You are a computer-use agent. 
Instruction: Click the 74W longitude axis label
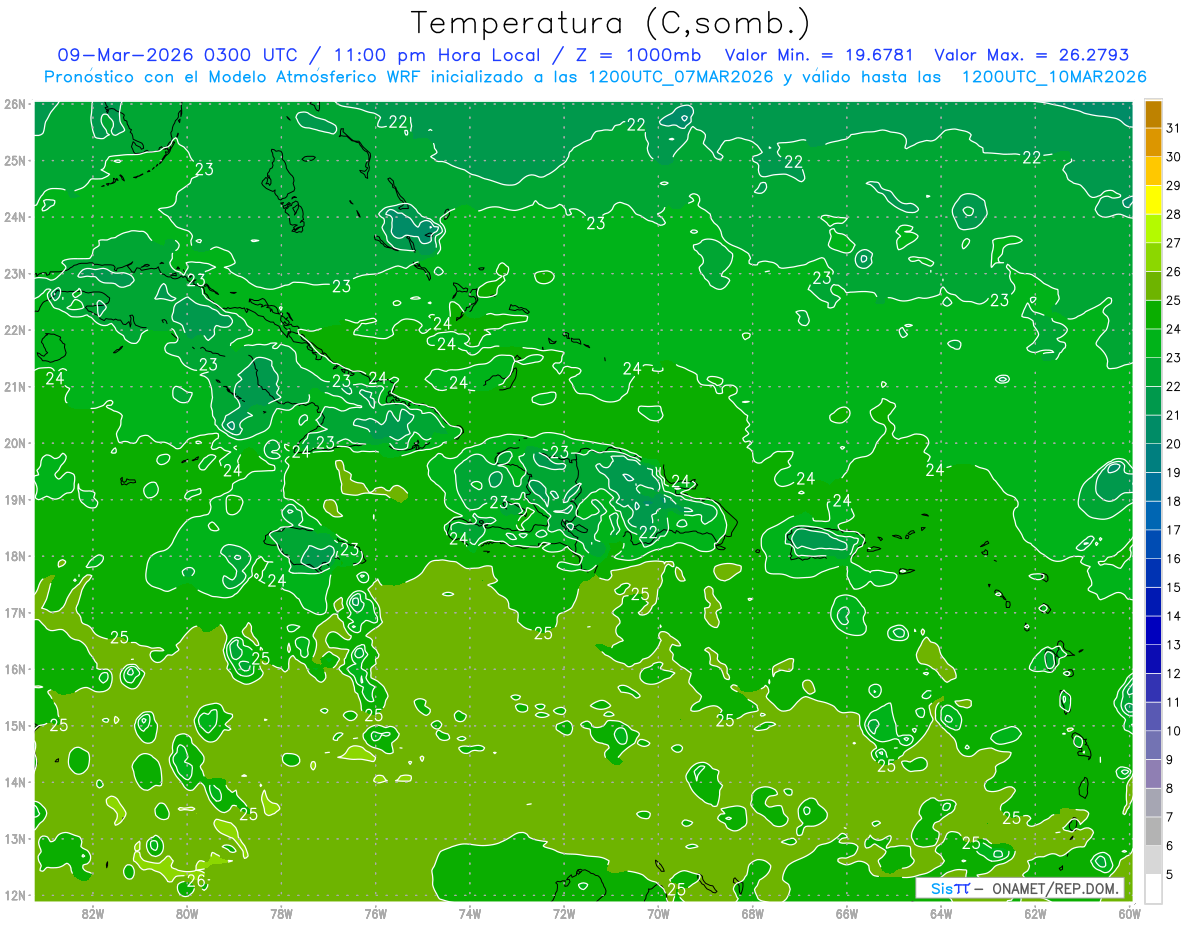click(469, 913)
